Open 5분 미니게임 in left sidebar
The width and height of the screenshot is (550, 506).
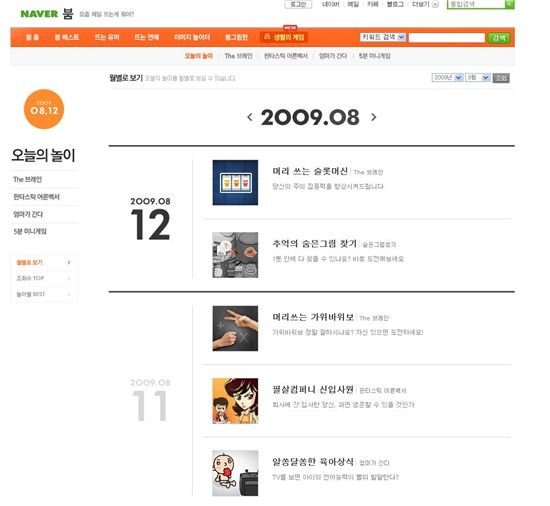pyautogui.click(x=30, y=231)
